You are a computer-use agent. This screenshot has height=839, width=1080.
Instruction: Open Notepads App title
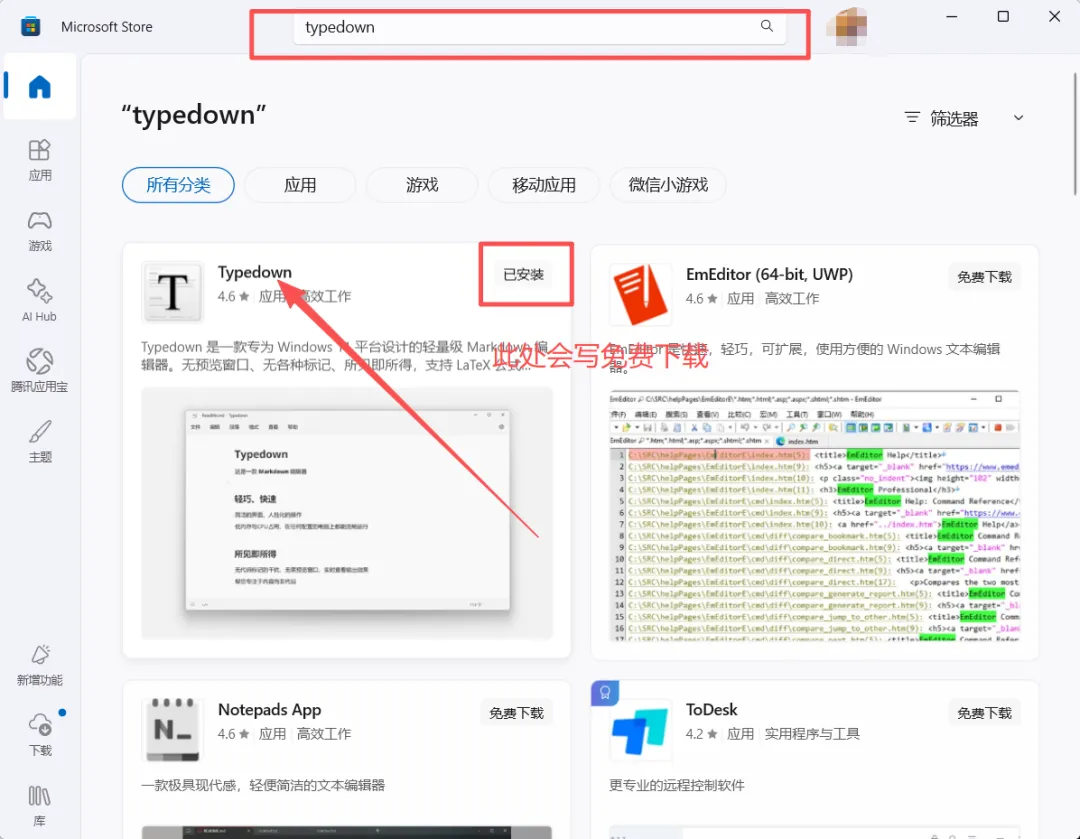point(269,709)
